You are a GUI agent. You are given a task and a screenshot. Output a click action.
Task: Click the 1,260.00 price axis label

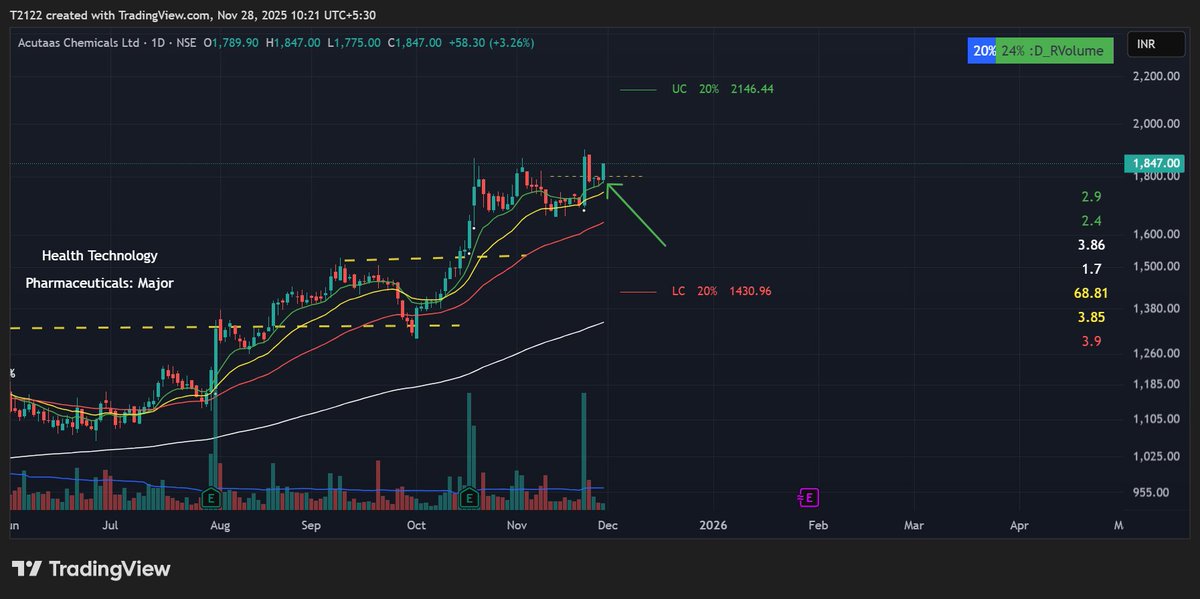1157,354
